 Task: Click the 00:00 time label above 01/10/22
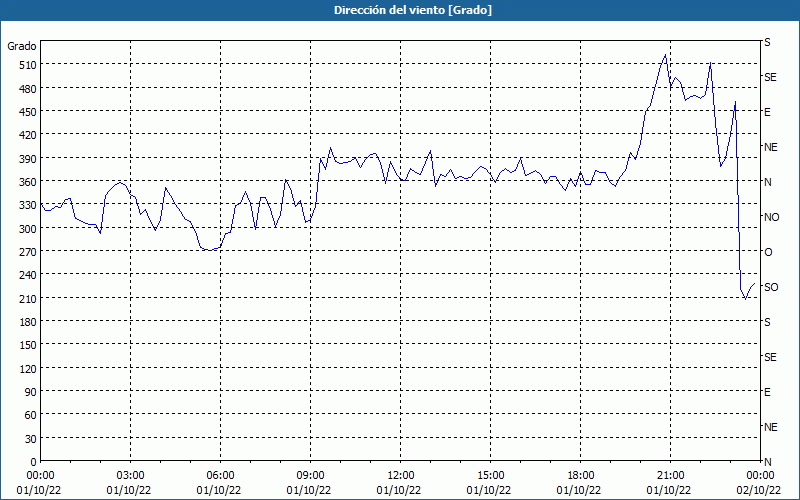[40, 476]
